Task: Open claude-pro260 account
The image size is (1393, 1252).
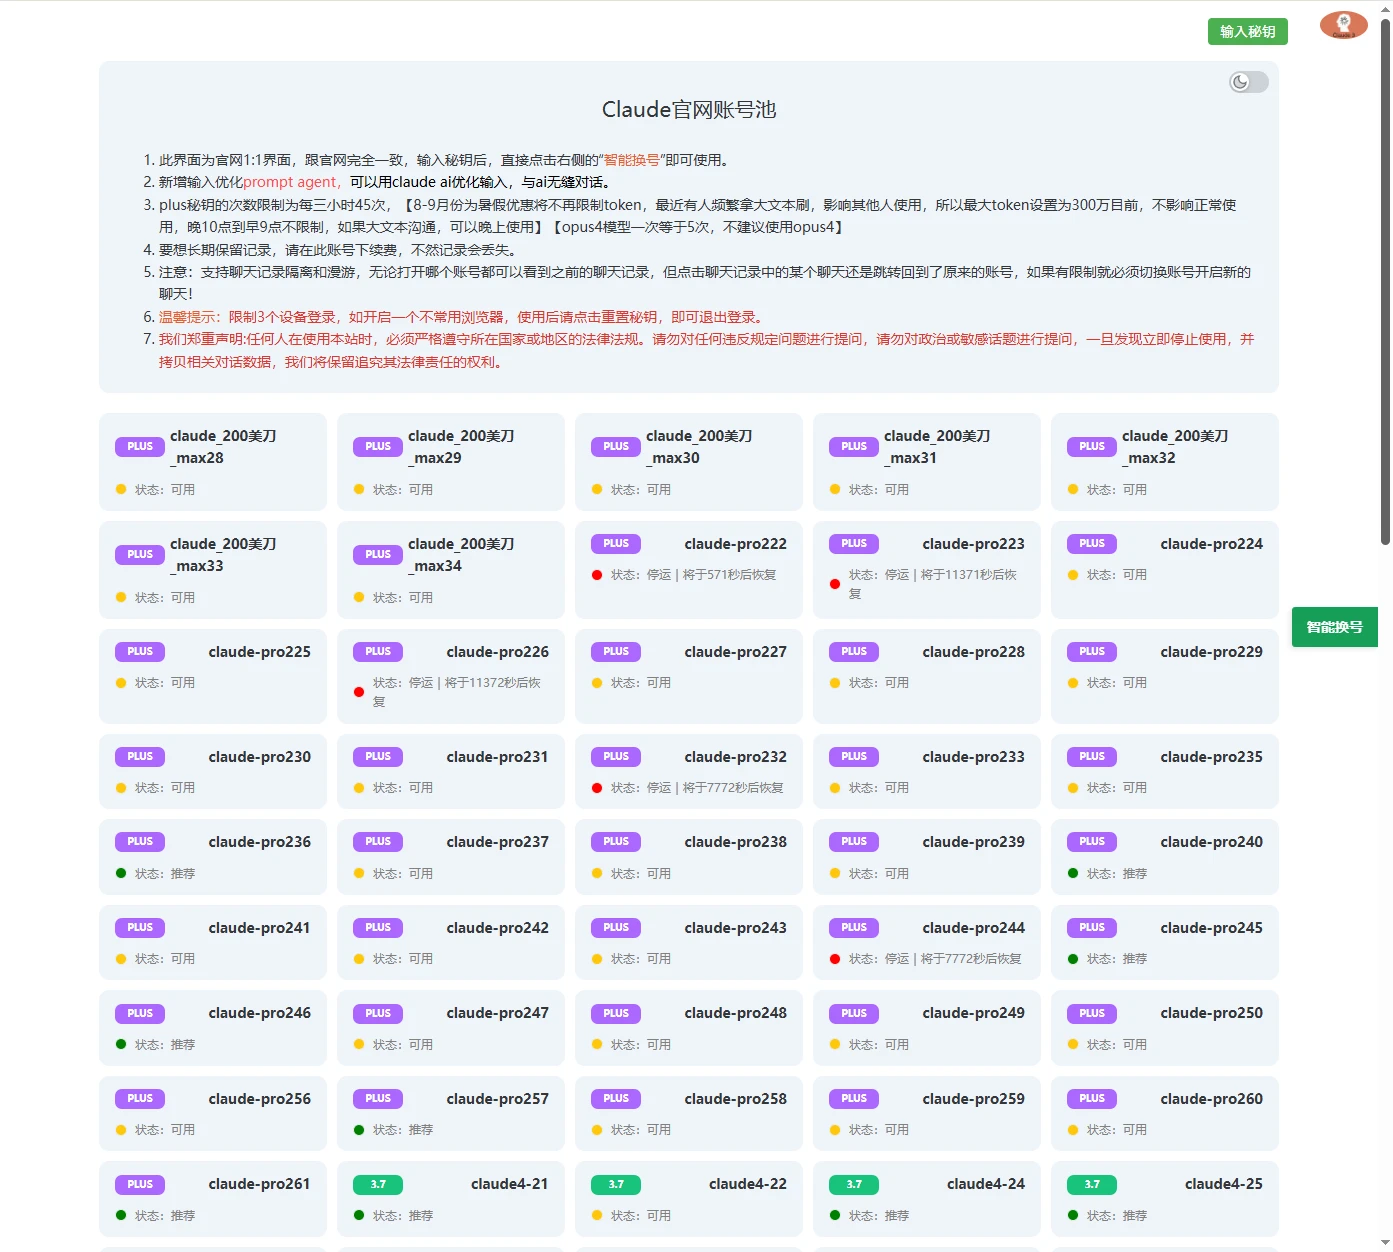Action: (x=1165, y=1113)
